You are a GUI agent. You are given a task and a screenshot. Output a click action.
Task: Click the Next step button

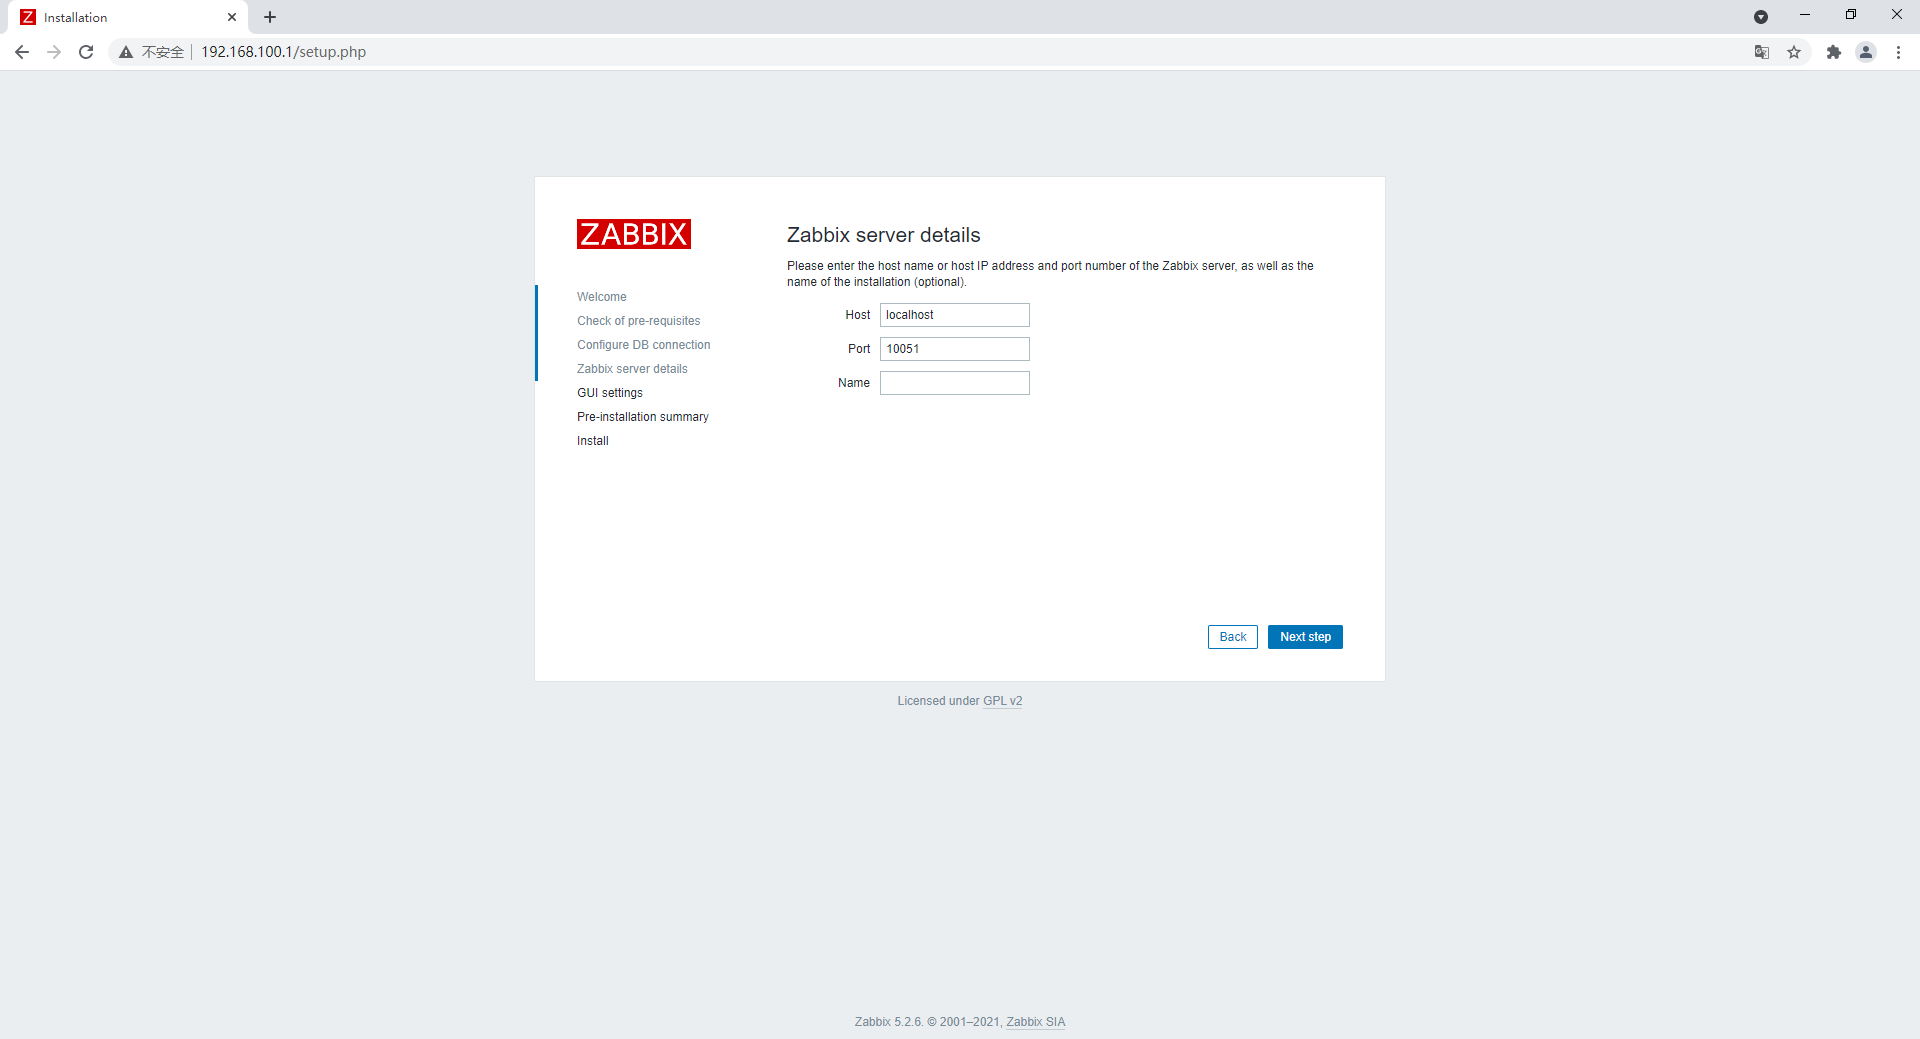pyautogui.click(x=1305, y=637)
